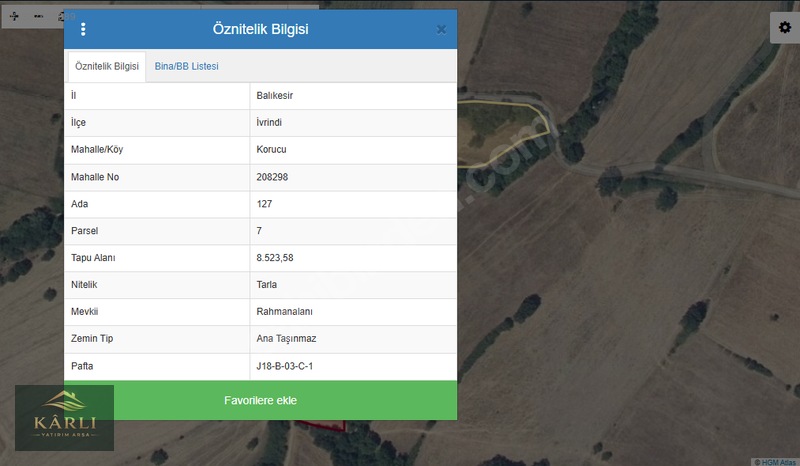Switch to the Bina/BB Listesi tab
The width and height of the screenshot is (800, 466).
186,66
